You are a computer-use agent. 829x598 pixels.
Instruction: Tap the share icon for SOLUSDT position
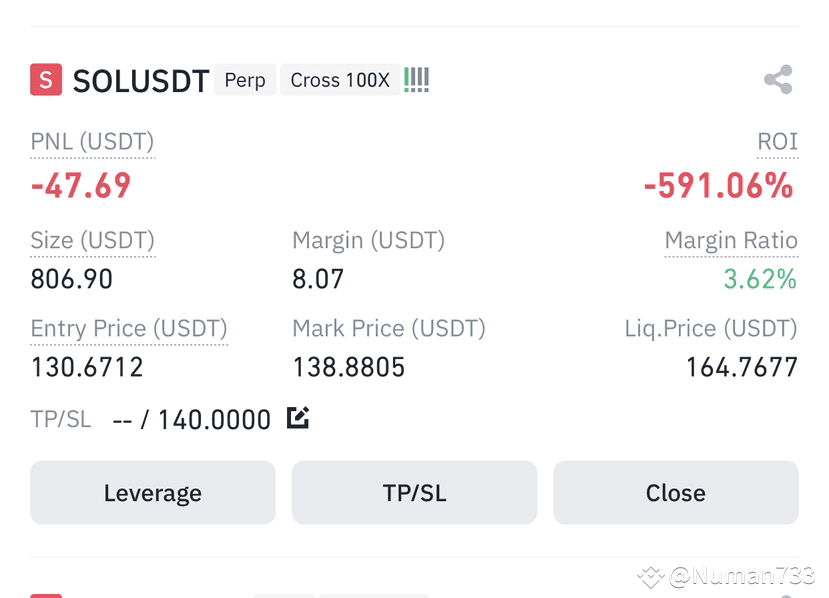pos(778,80)
